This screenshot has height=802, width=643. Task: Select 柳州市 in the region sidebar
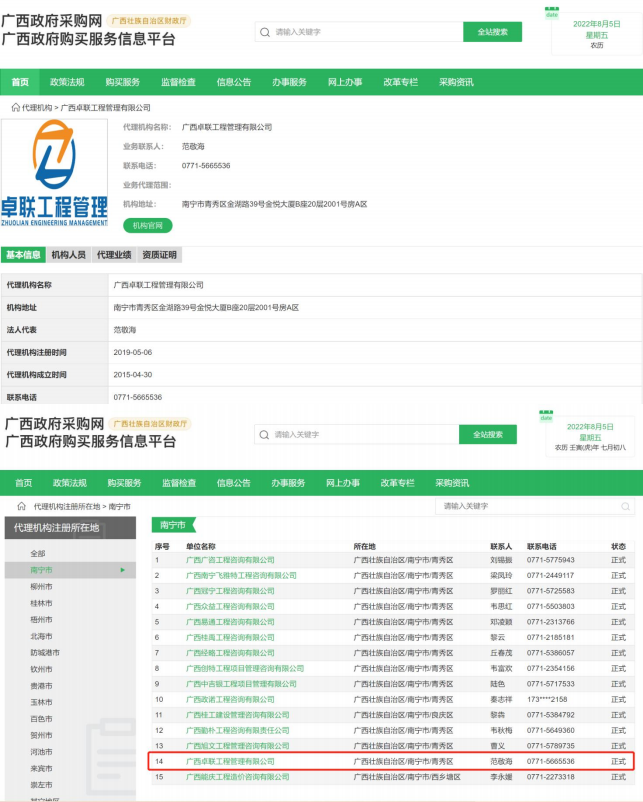click(41, 587)
